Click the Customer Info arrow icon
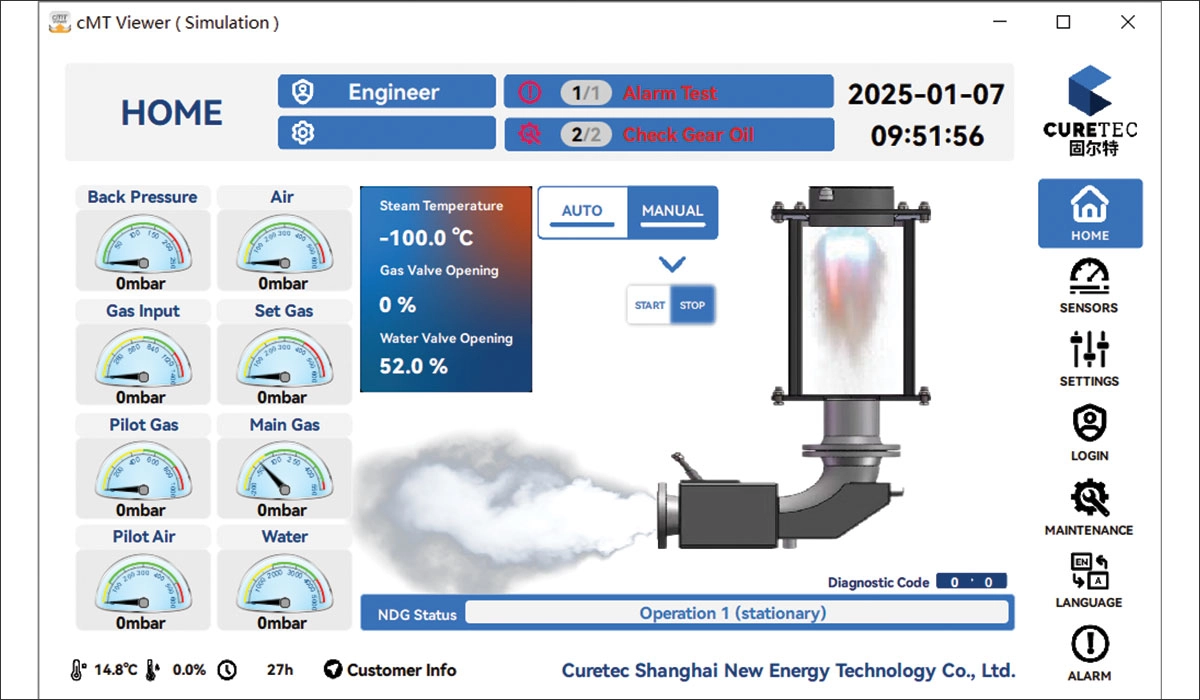The height and width of the screenshot is (700, 1200). coord(333,670)
